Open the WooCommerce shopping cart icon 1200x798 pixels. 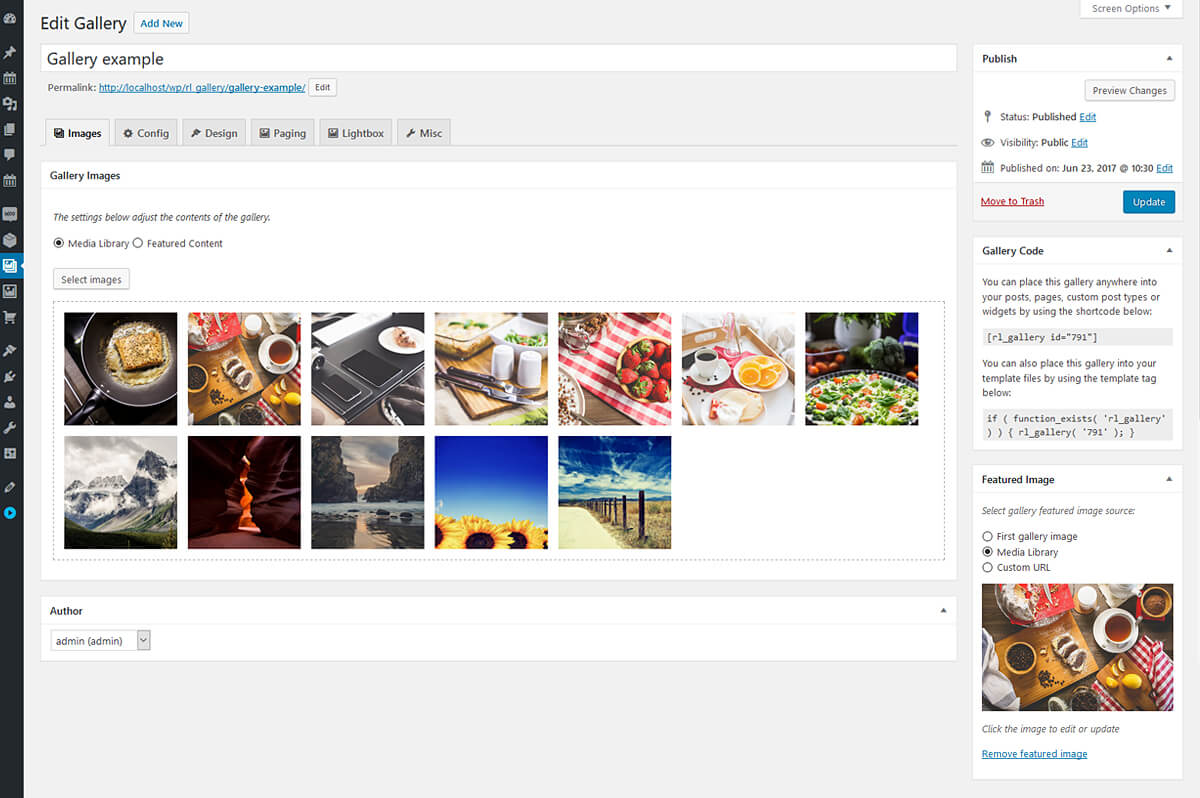[11, 317]
